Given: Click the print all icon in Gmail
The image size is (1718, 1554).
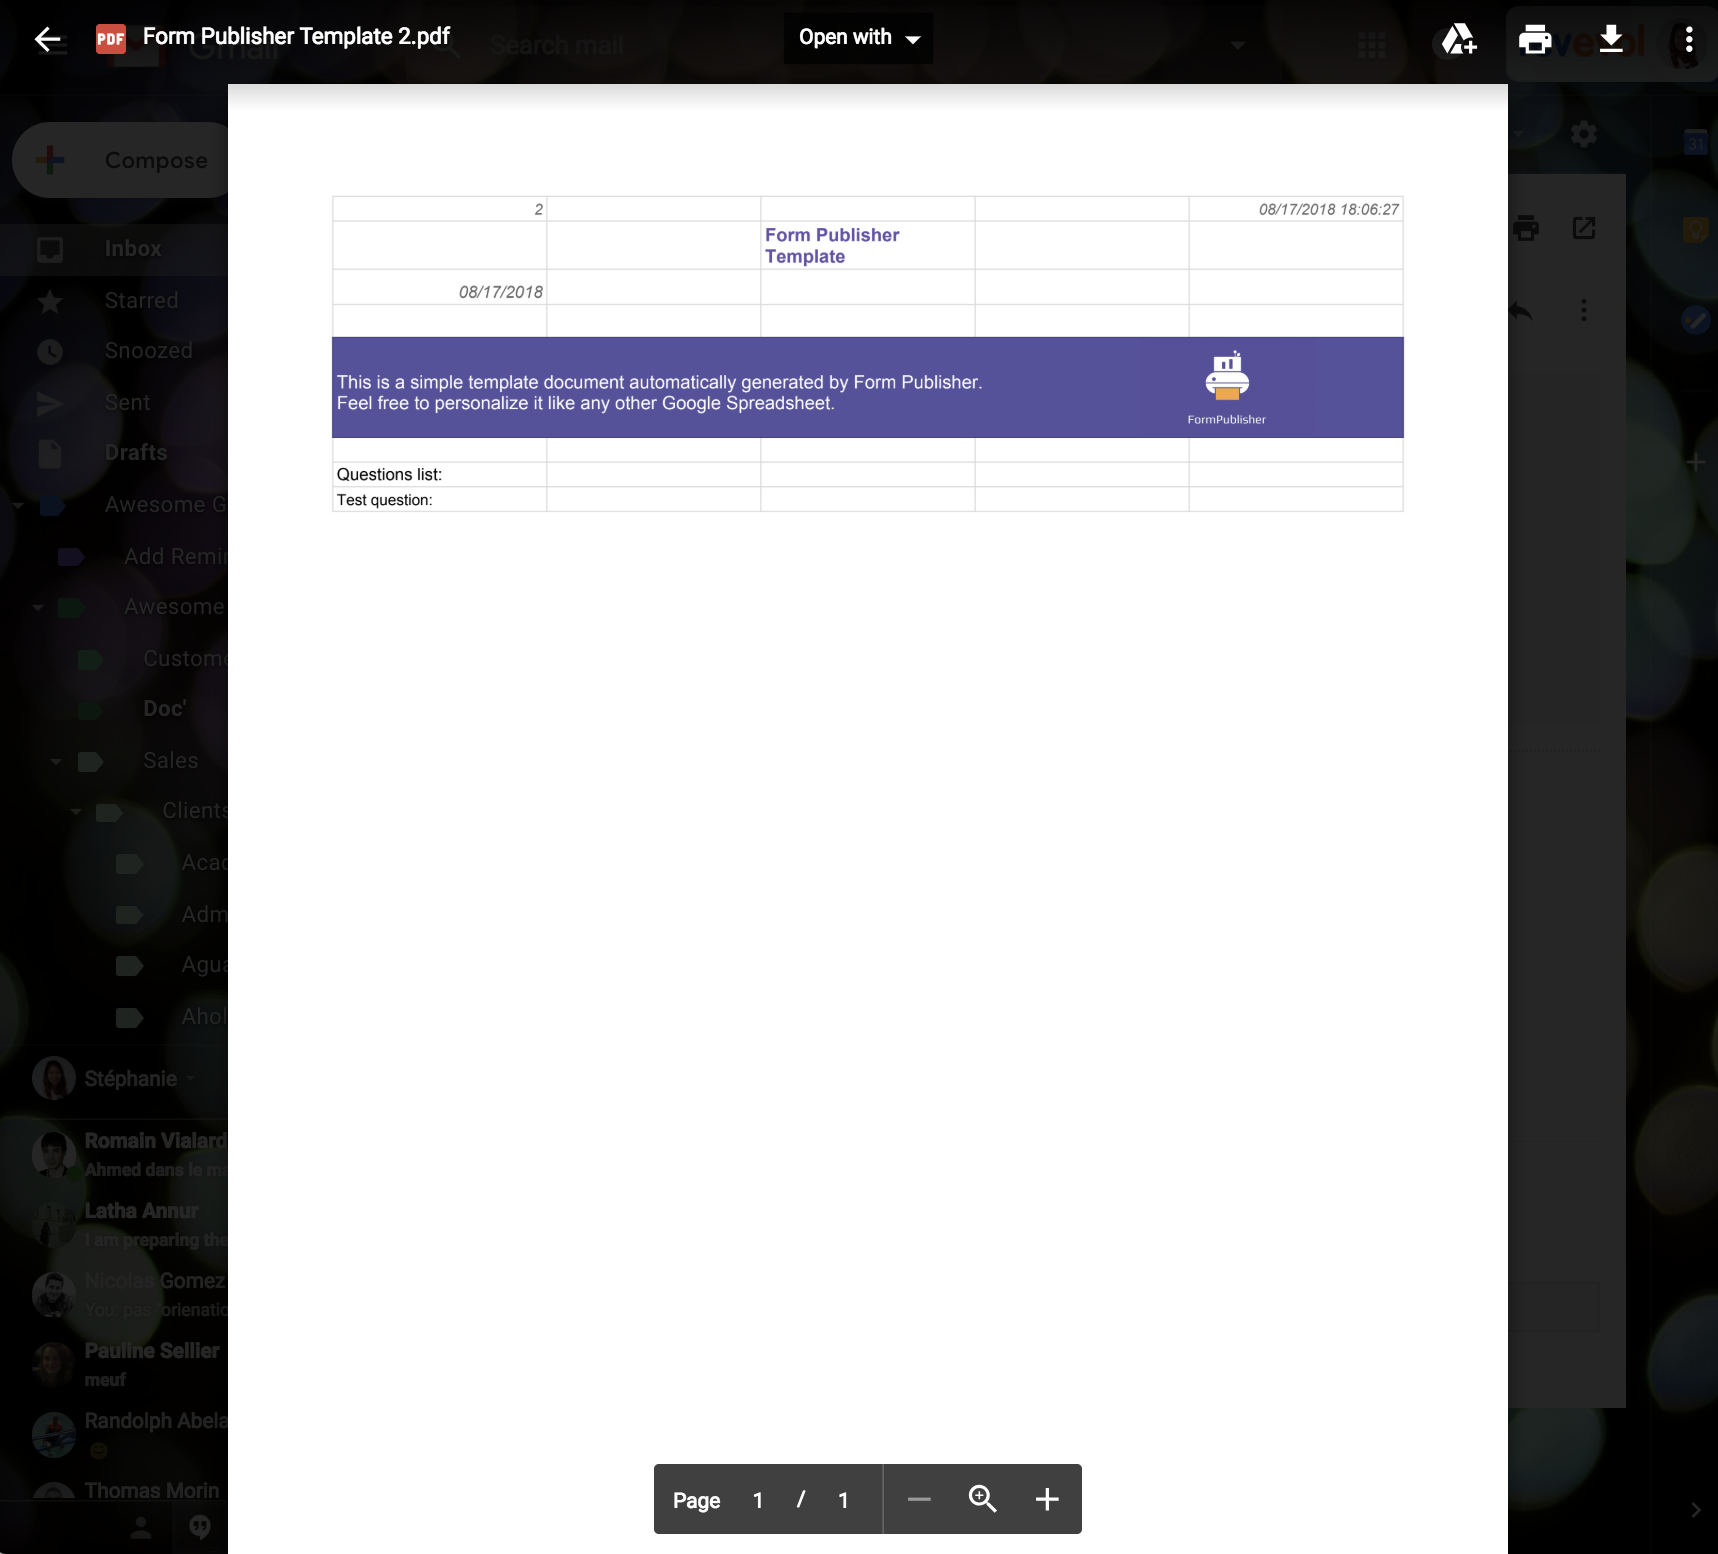Looking at the screenshot, I should pyautogui.click(x=1526, y=228).
